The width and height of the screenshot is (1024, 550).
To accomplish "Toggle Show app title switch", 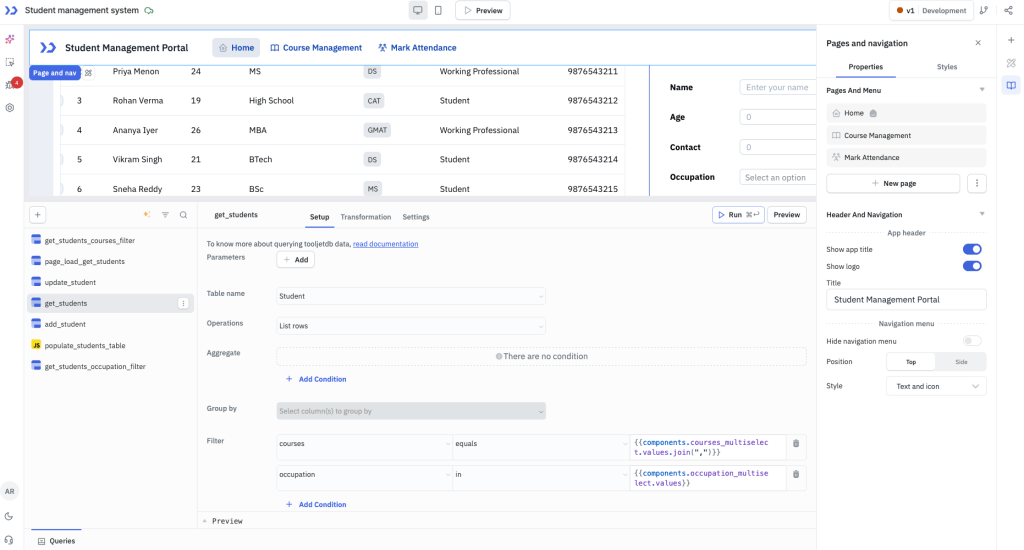I will pyautogui.click(x=972, y=249).
